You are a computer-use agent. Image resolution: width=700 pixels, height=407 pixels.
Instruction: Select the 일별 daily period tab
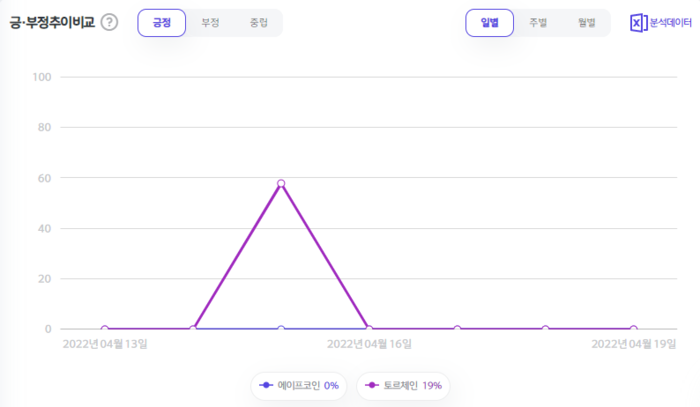490,22
